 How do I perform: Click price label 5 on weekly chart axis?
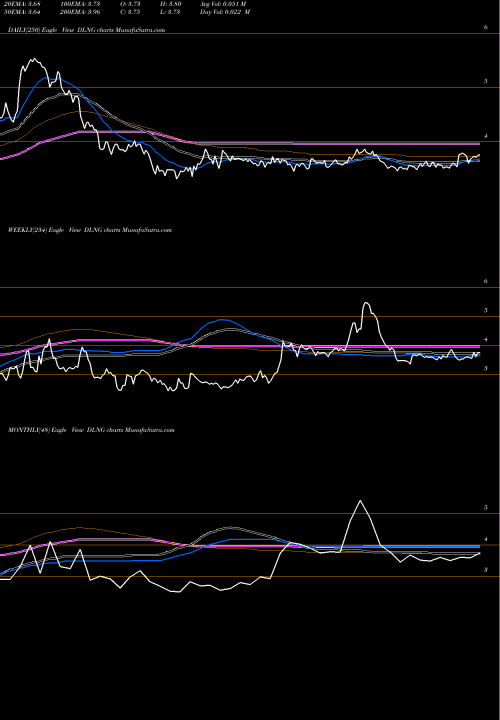pyautogui.click(x=485, y=310)
